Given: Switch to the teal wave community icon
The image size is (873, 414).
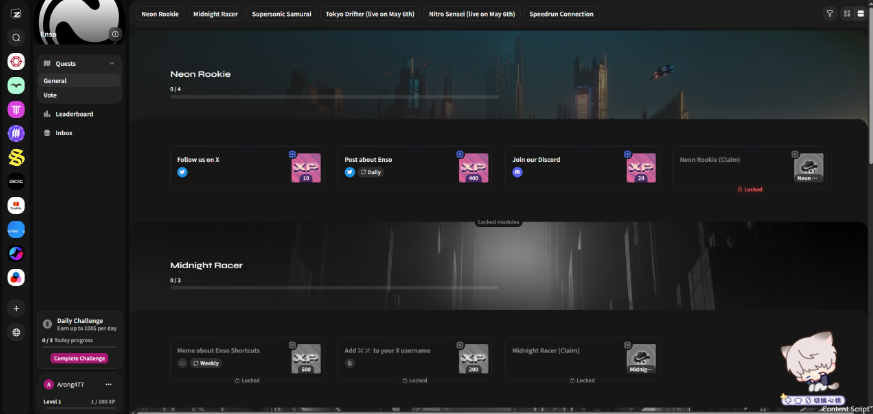Looking at the screenshot, I should [16, 85].
